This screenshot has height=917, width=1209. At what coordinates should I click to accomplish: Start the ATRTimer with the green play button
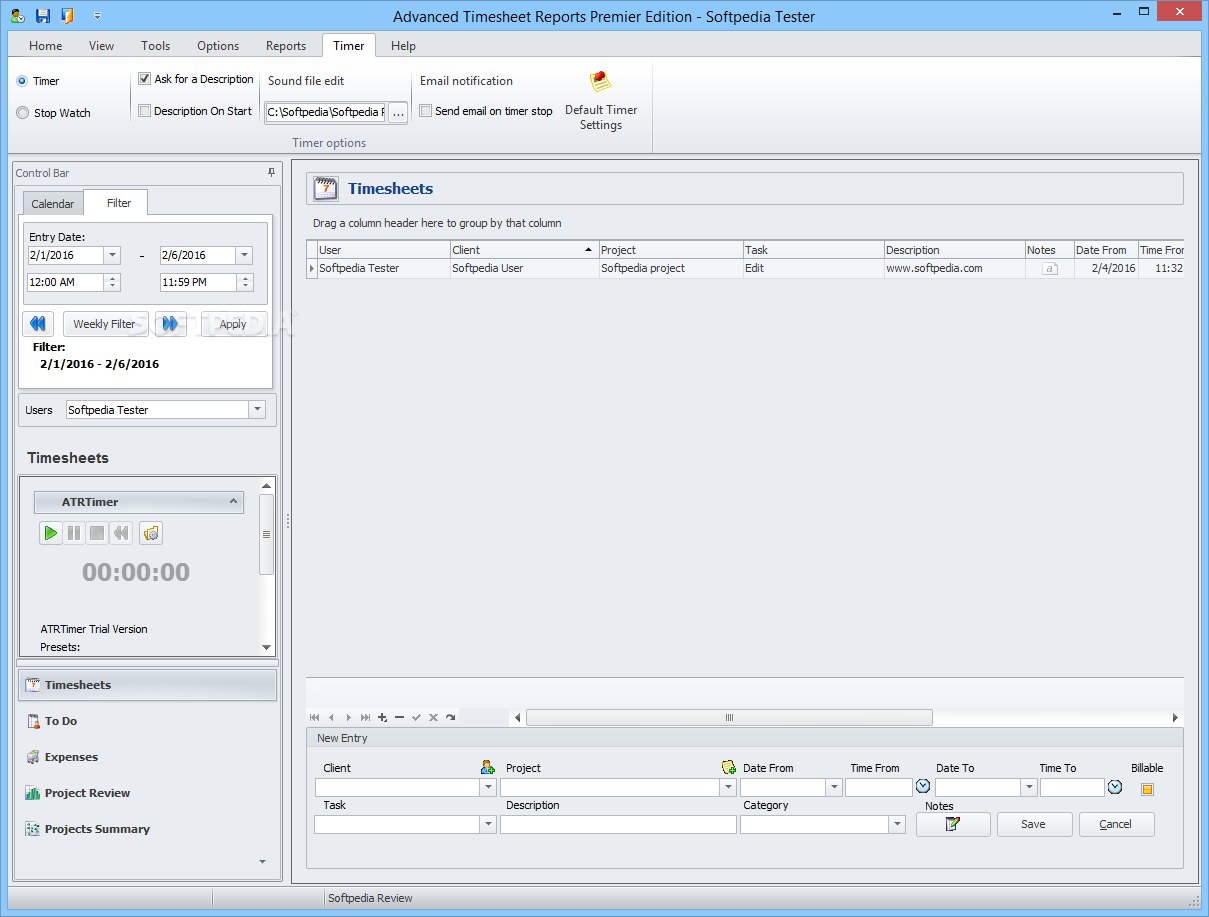[x=50, y=533]
